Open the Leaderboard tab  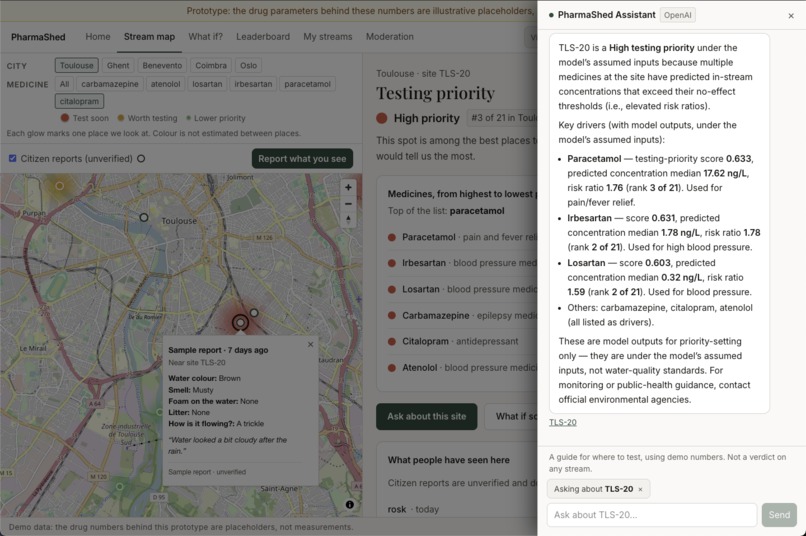click(263, 36)
